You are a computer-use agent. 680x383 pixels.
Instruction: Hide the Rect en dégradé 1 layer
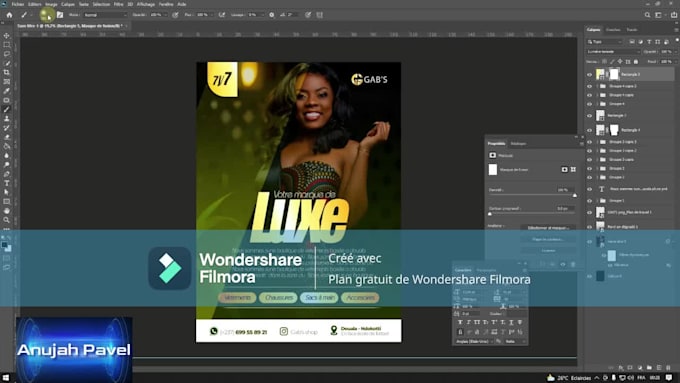pyautogui.click(x=589, y=226)
